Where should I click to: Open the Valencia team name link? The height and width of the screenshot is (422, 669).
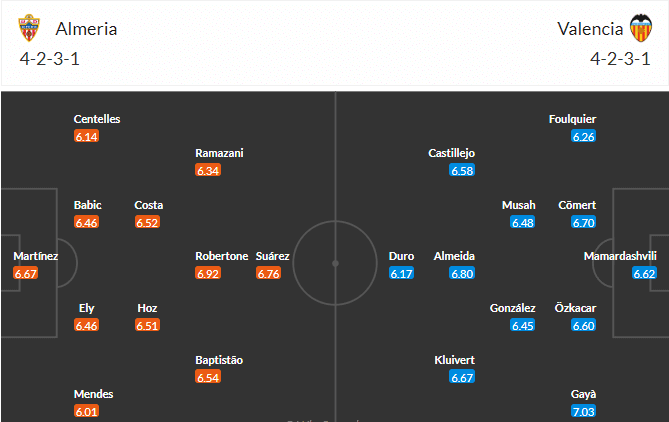591,29
